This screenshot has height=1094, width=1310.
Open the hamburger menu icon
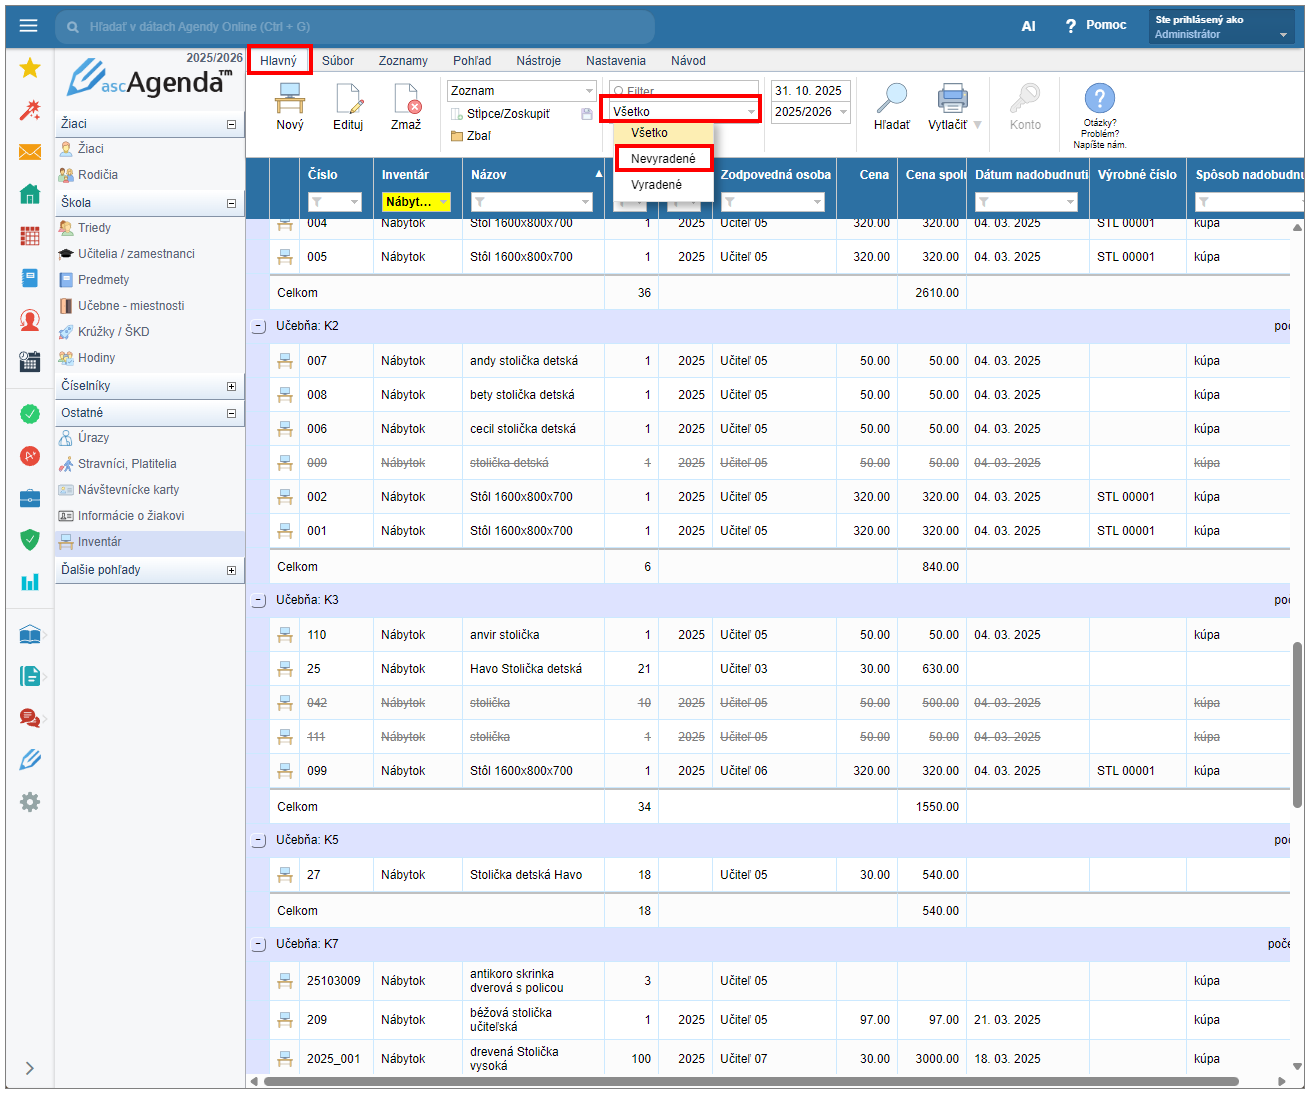(28, 27)
